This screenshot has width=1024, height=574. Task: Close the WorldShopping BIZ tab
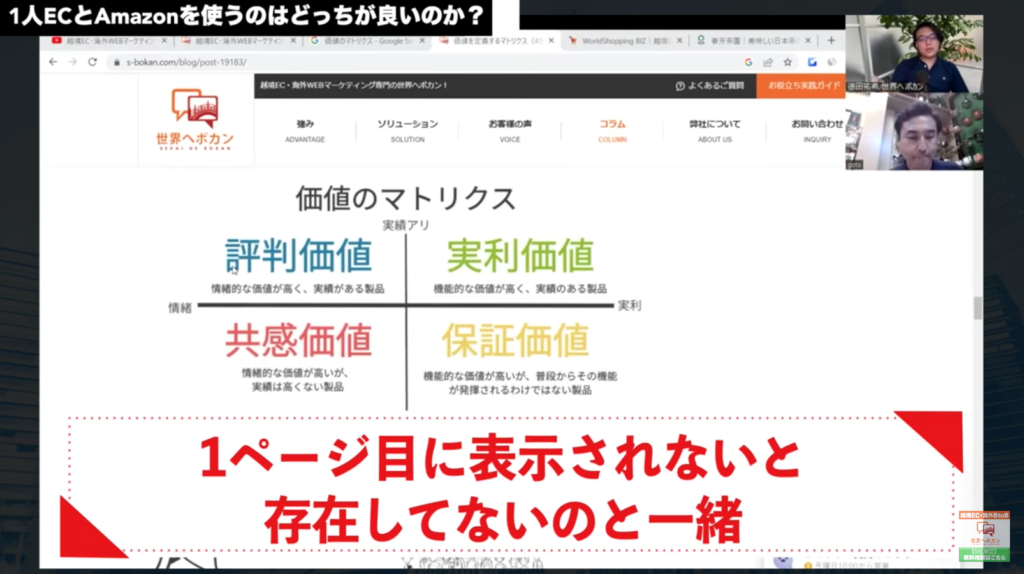pos(679,40)
